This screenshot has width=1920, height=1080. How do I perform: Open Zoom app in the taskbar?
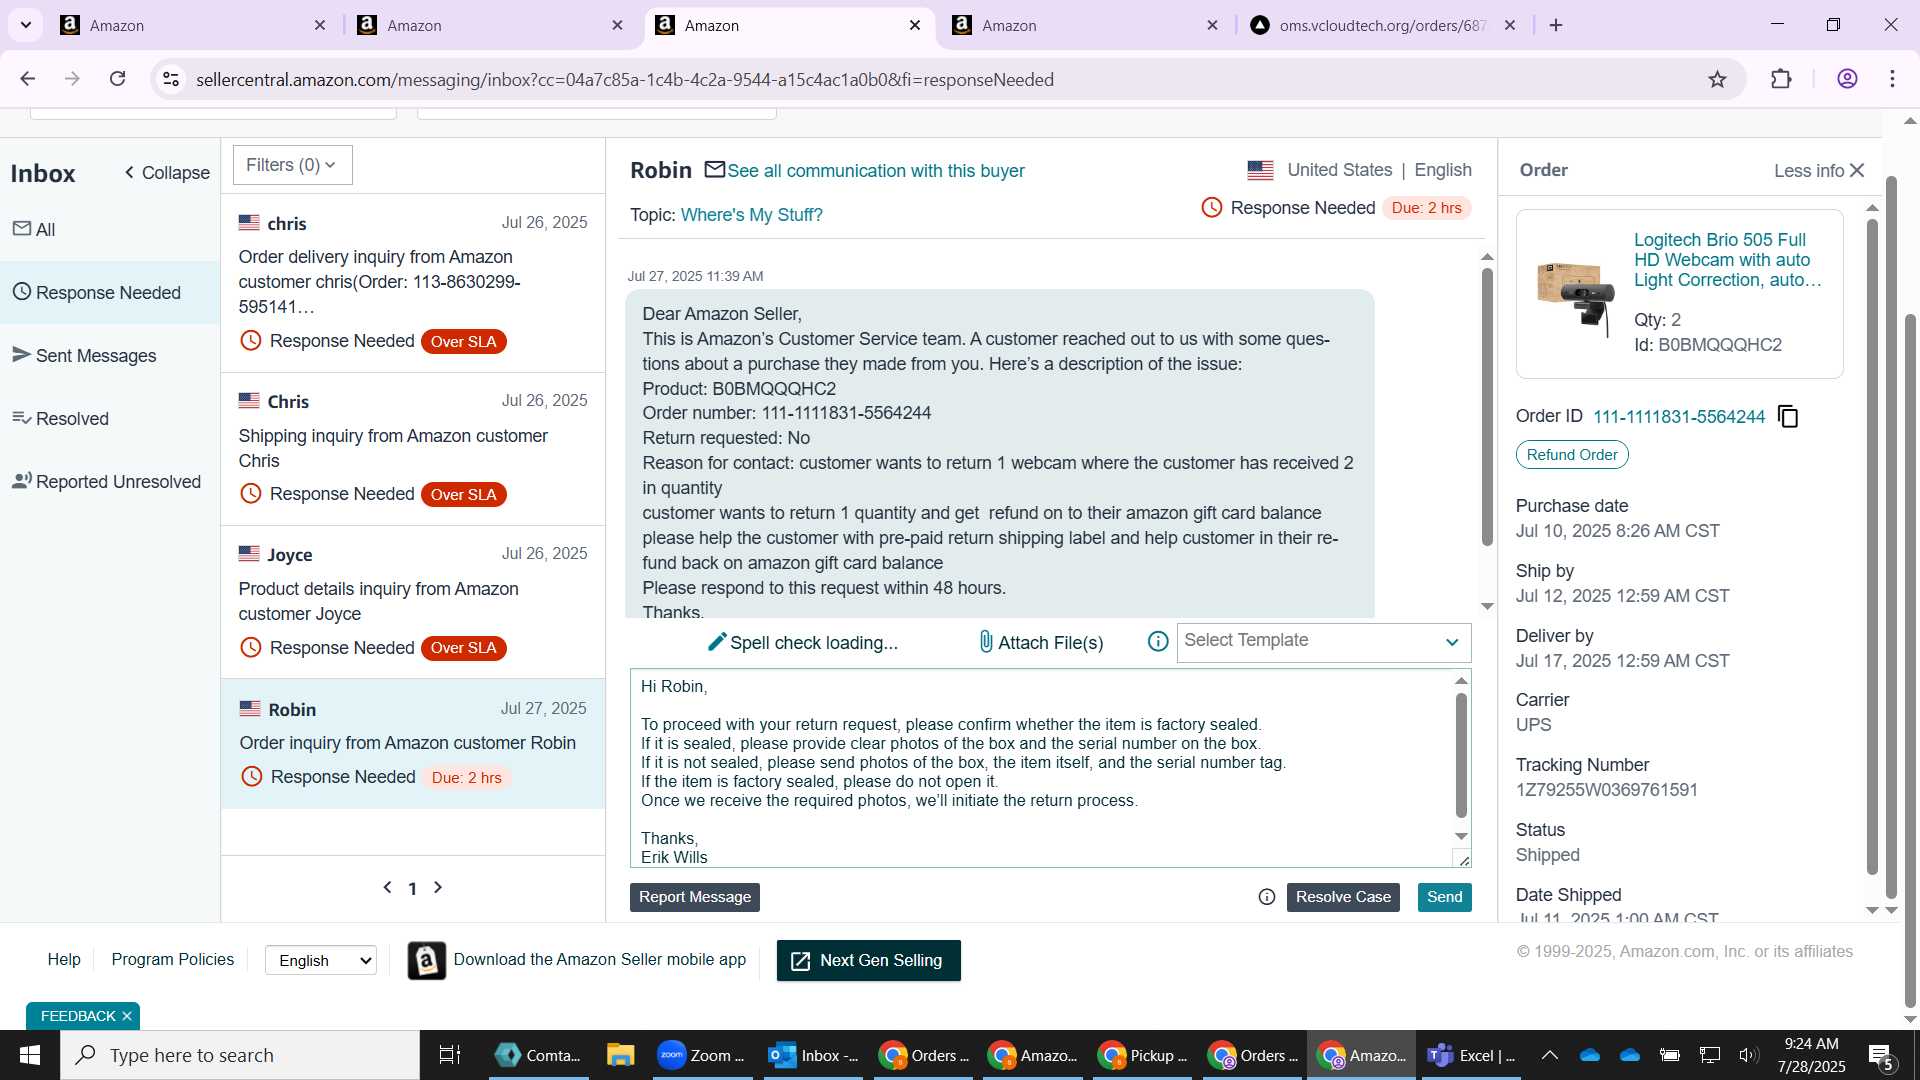pyautogui.click(x=702, y=1055)
